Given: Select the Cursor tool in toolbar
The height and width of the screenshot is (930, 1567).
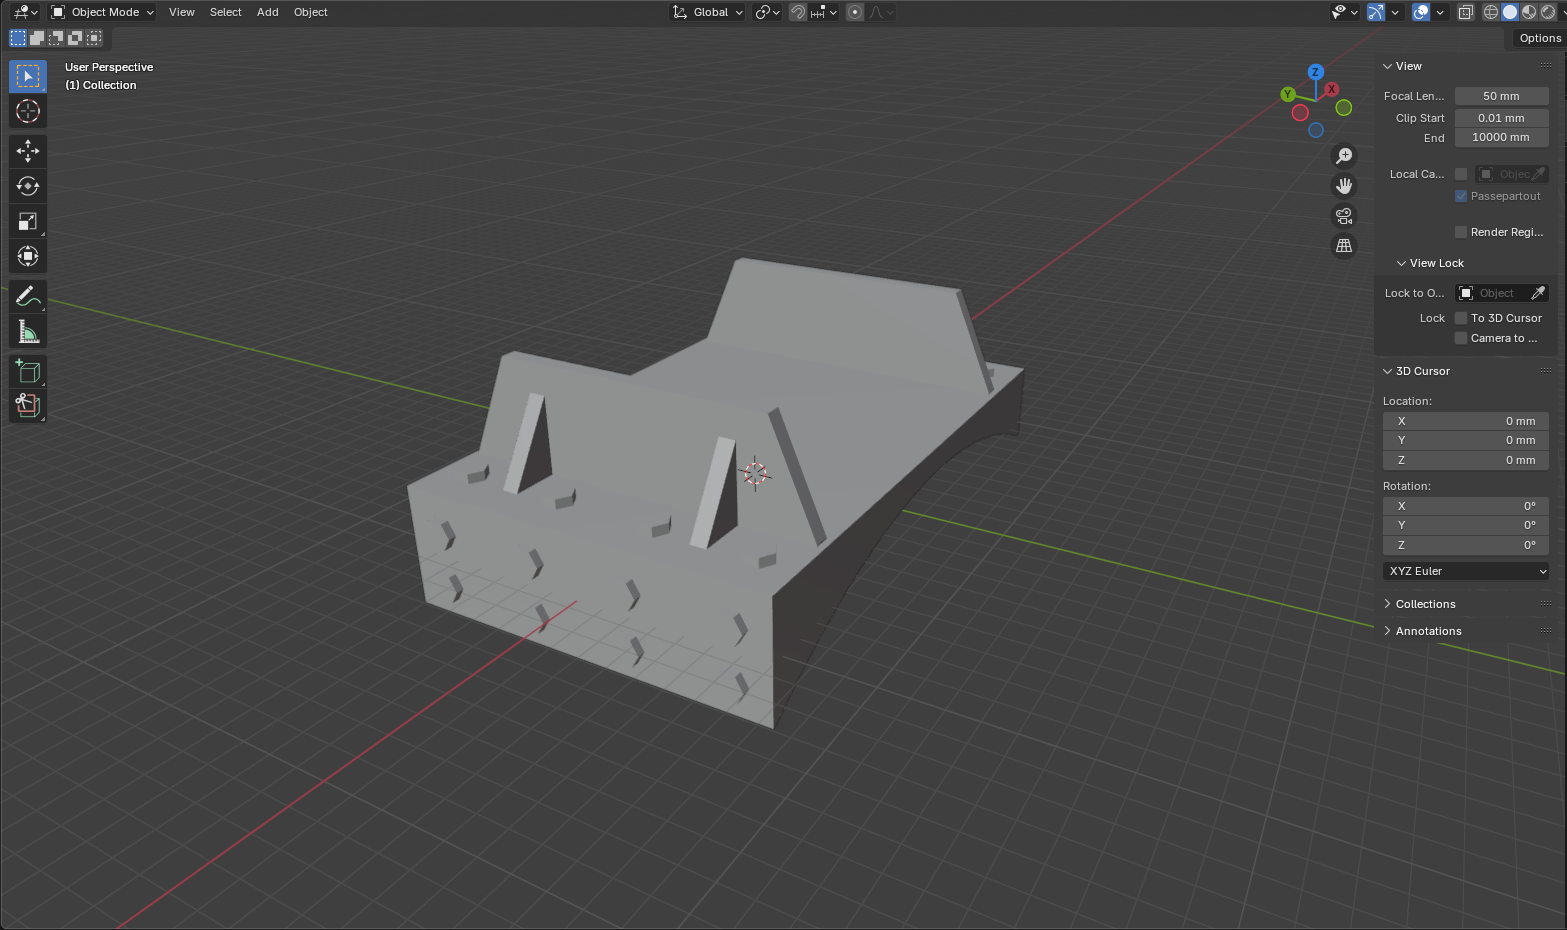Looking at the screenshot, I should 28,112.
